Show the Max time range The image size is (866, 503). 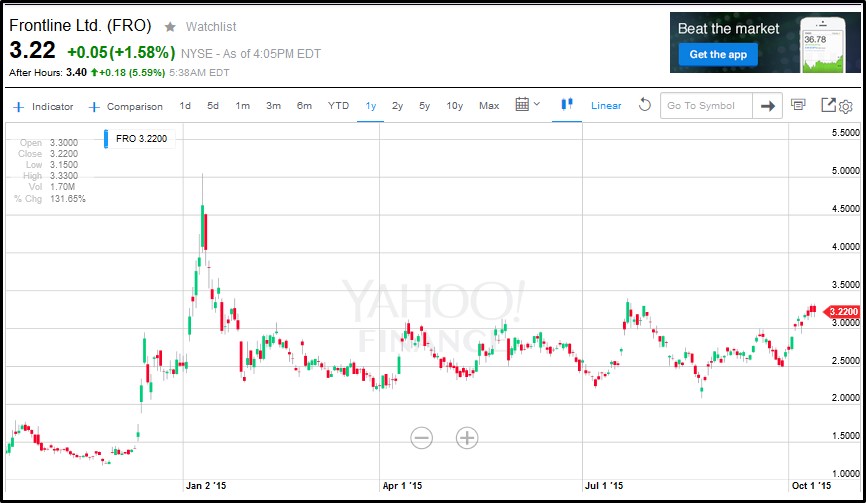489,105
